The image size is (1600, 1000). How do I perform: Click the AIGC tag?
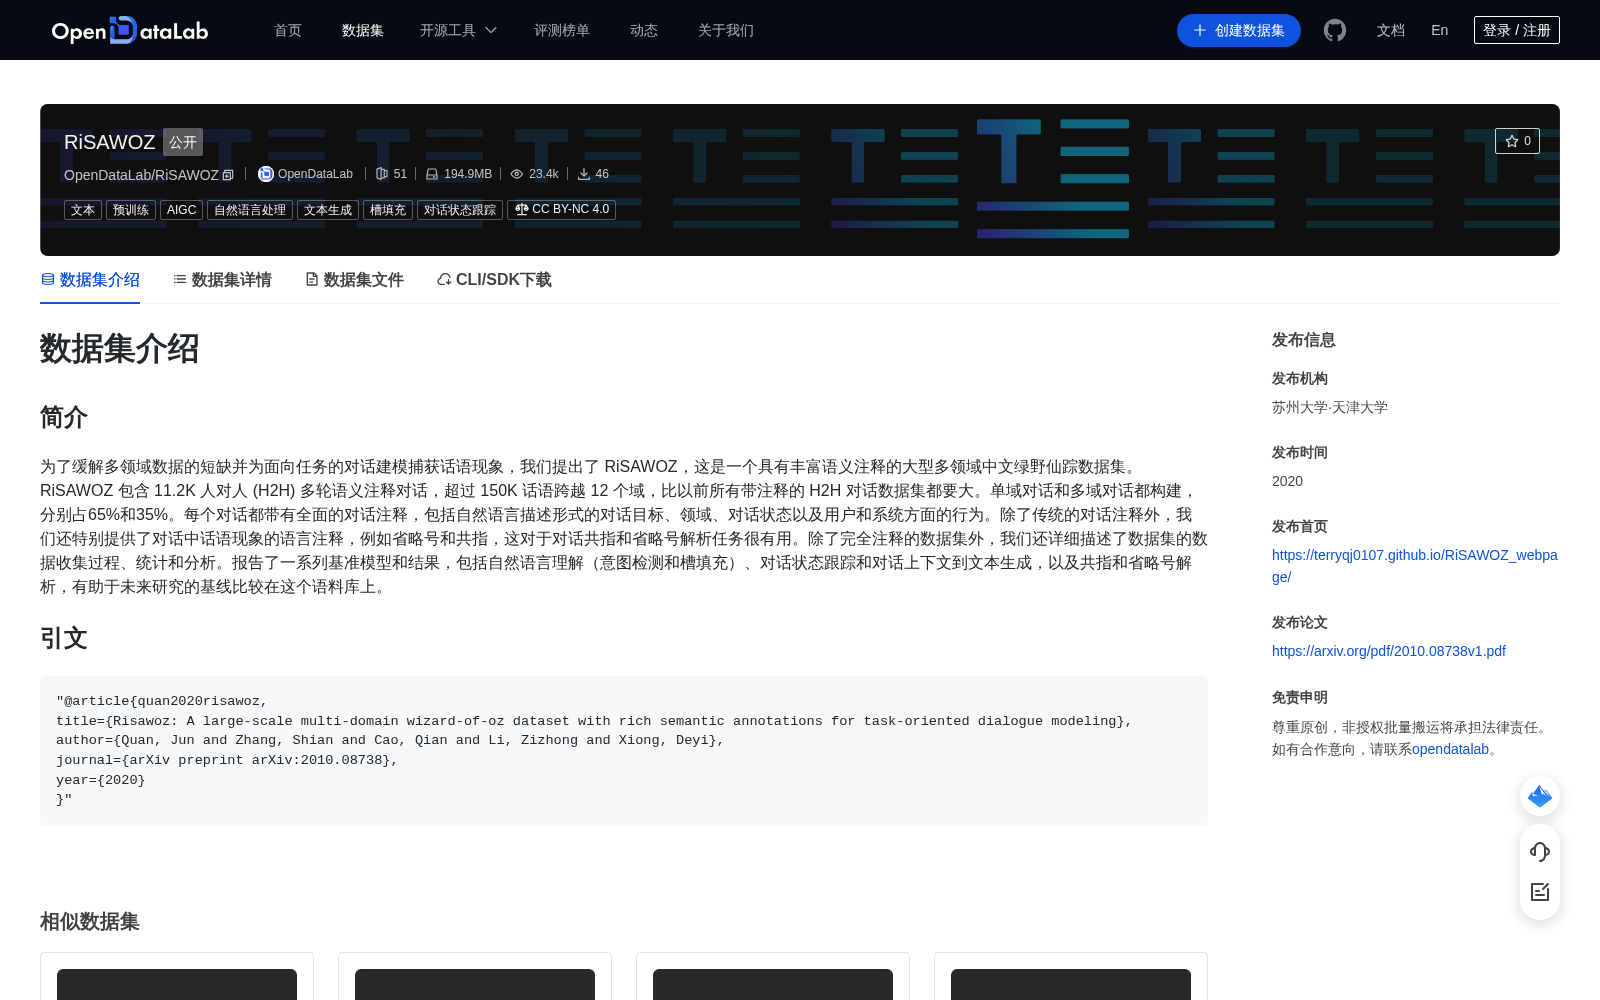click(x=182, y=210)
